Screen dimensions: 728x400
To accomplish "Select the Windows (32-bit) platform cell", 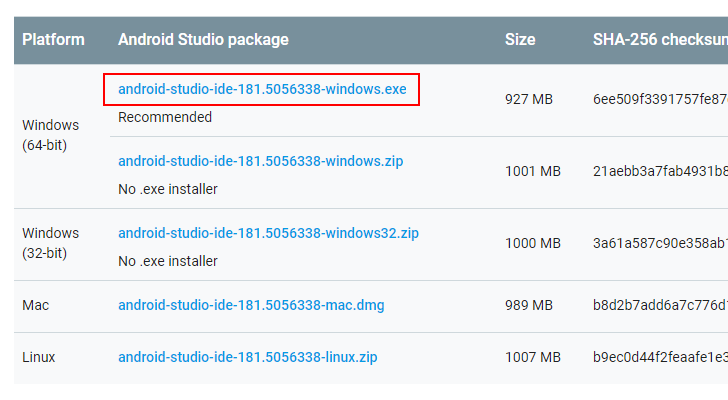I will coord(51,243).
